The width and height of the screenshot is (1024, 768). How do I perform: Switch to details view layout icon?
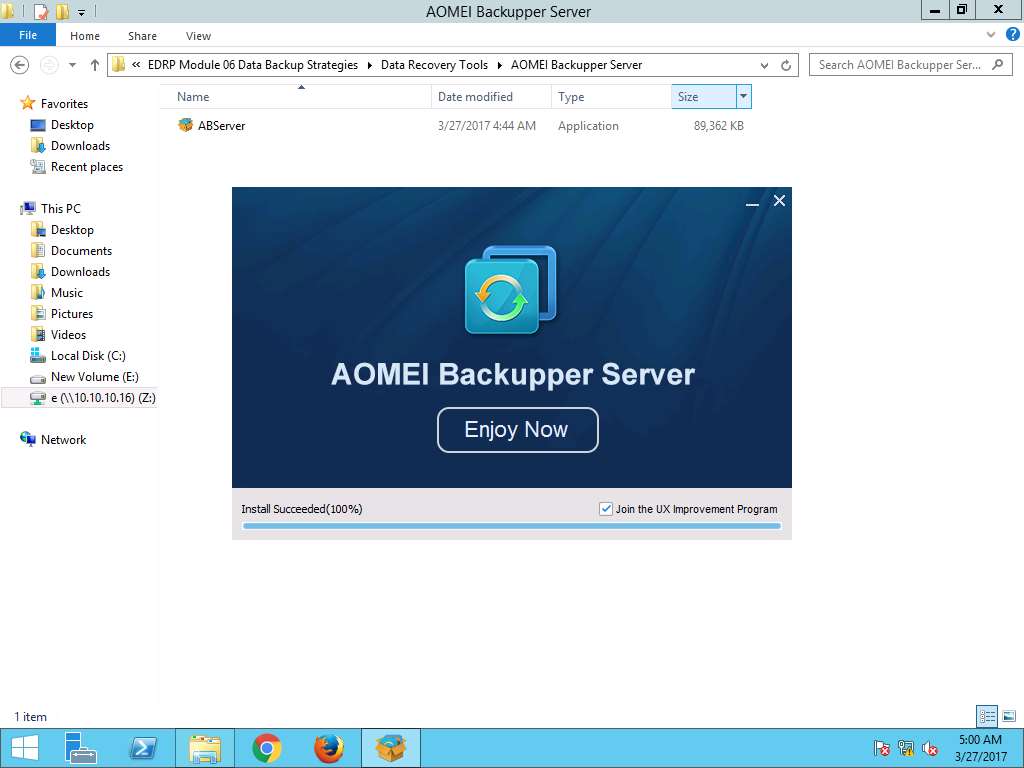(987, 716)
